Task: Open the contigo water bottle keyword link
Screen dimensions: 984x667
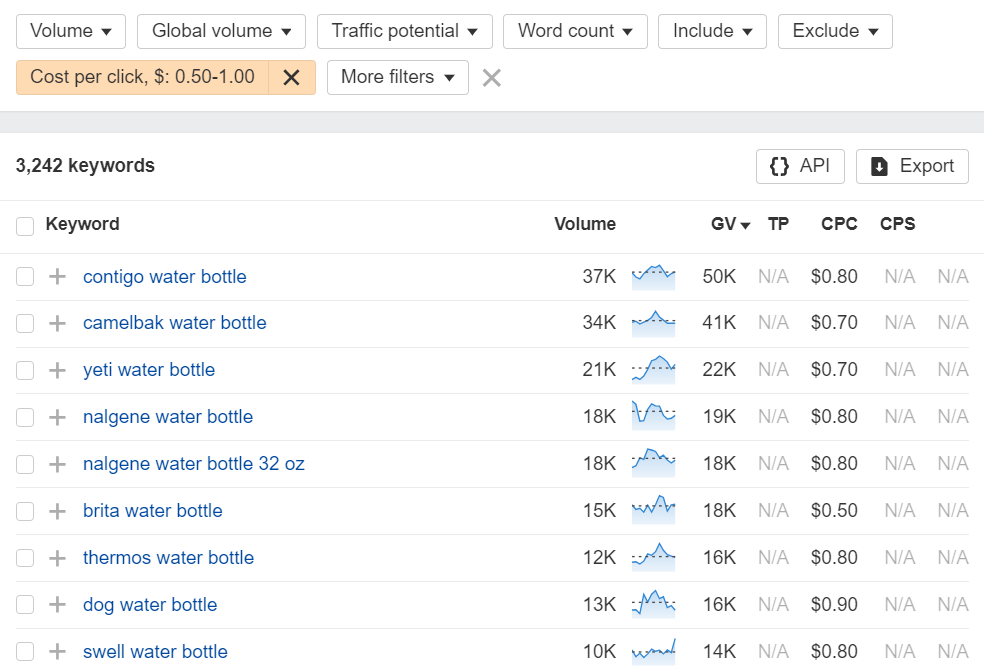Action: [x=164, y=277]
